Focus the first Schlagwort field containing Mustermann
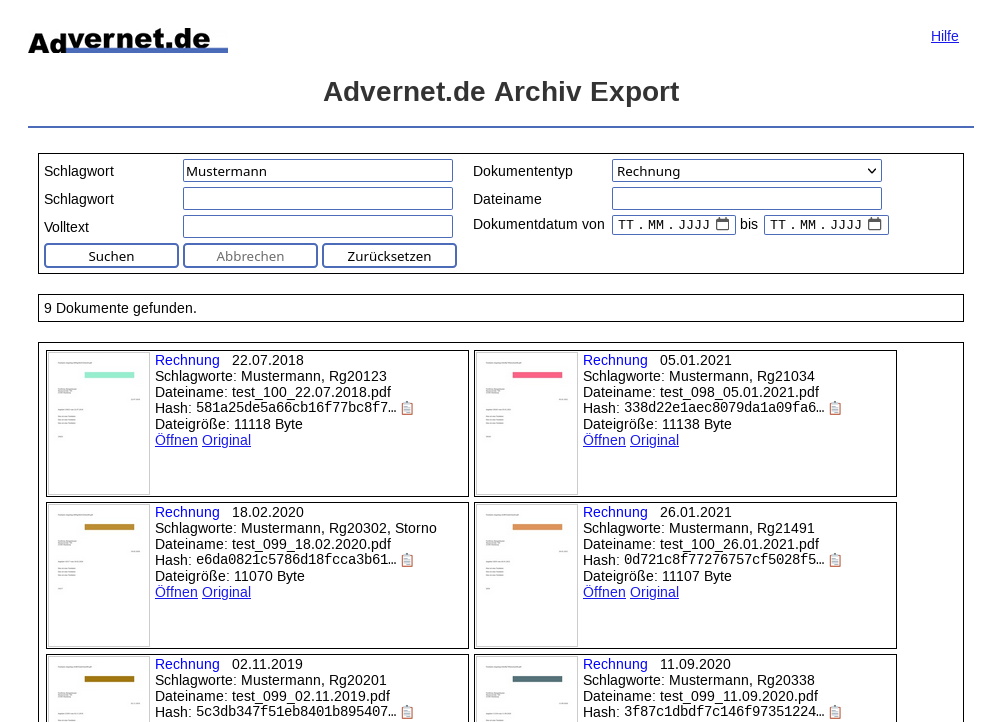This screenshot has width=1002, height=722. tap(318, 171)
